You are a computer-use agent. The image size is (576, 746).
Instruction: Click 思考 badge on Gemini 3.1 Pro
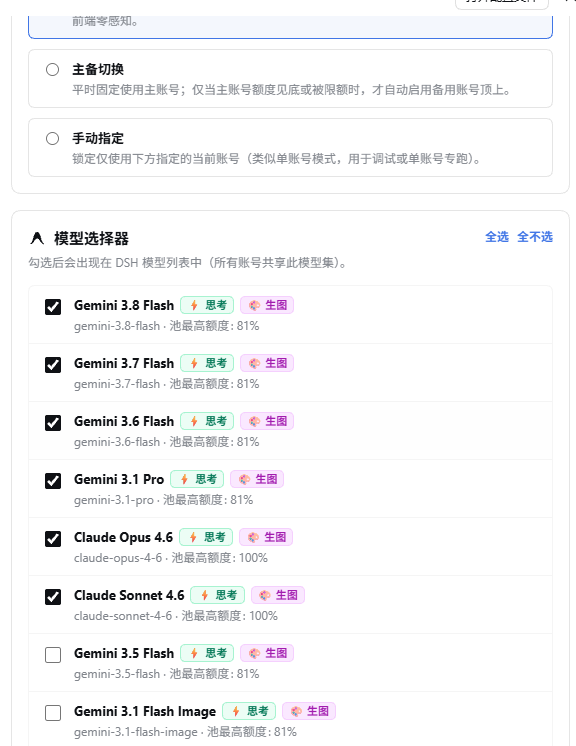click(x=197, y=479)
